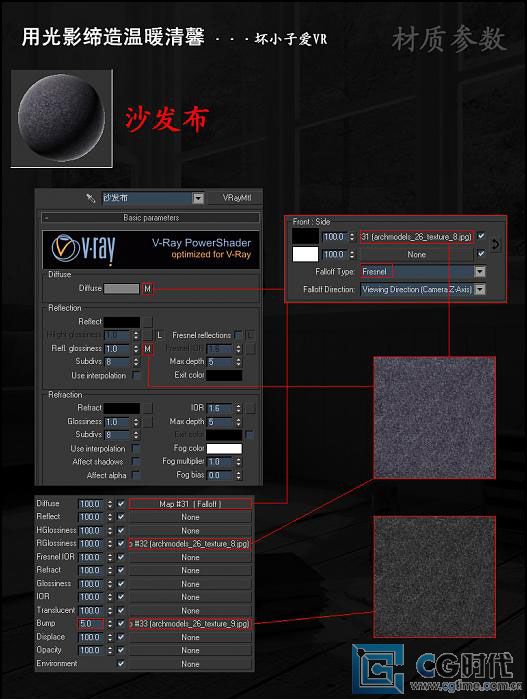
Task: Adjust the Falloff front amount spinner
Action: [352, 237]
